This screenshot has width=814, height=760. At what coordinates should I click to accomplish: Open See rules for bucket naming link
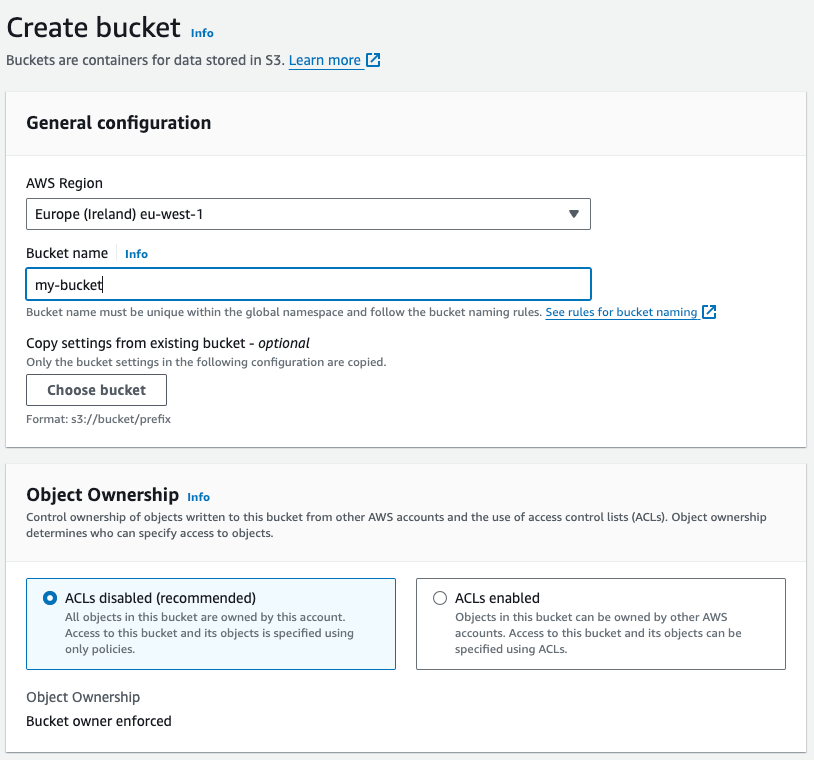click(x=621, y=312)
